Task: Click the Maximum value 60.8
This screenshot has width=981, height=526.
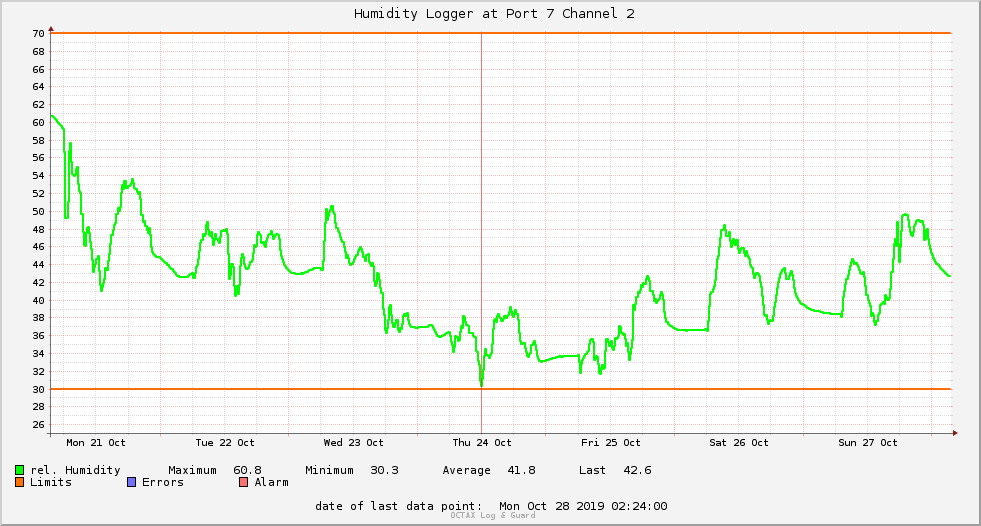Action: pos(247,470)
